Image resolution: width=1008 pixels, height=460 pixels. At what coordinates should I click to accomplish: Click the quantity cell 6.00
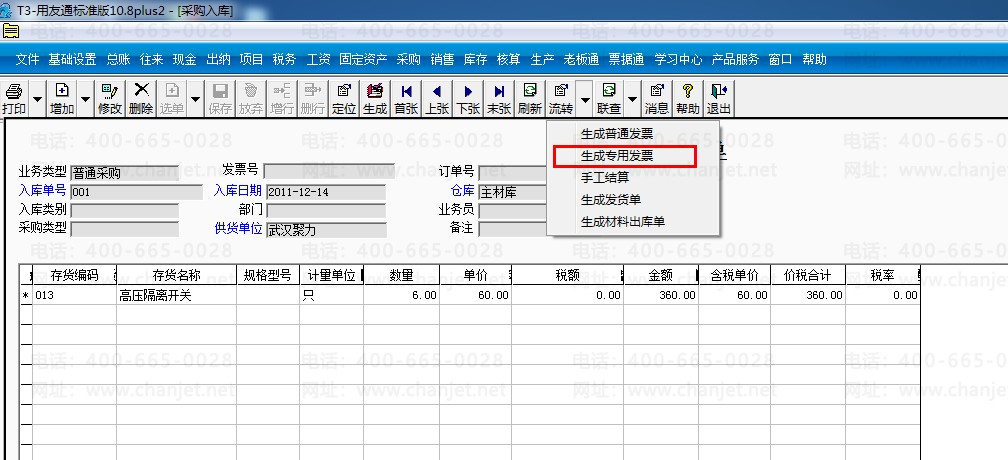402,296
